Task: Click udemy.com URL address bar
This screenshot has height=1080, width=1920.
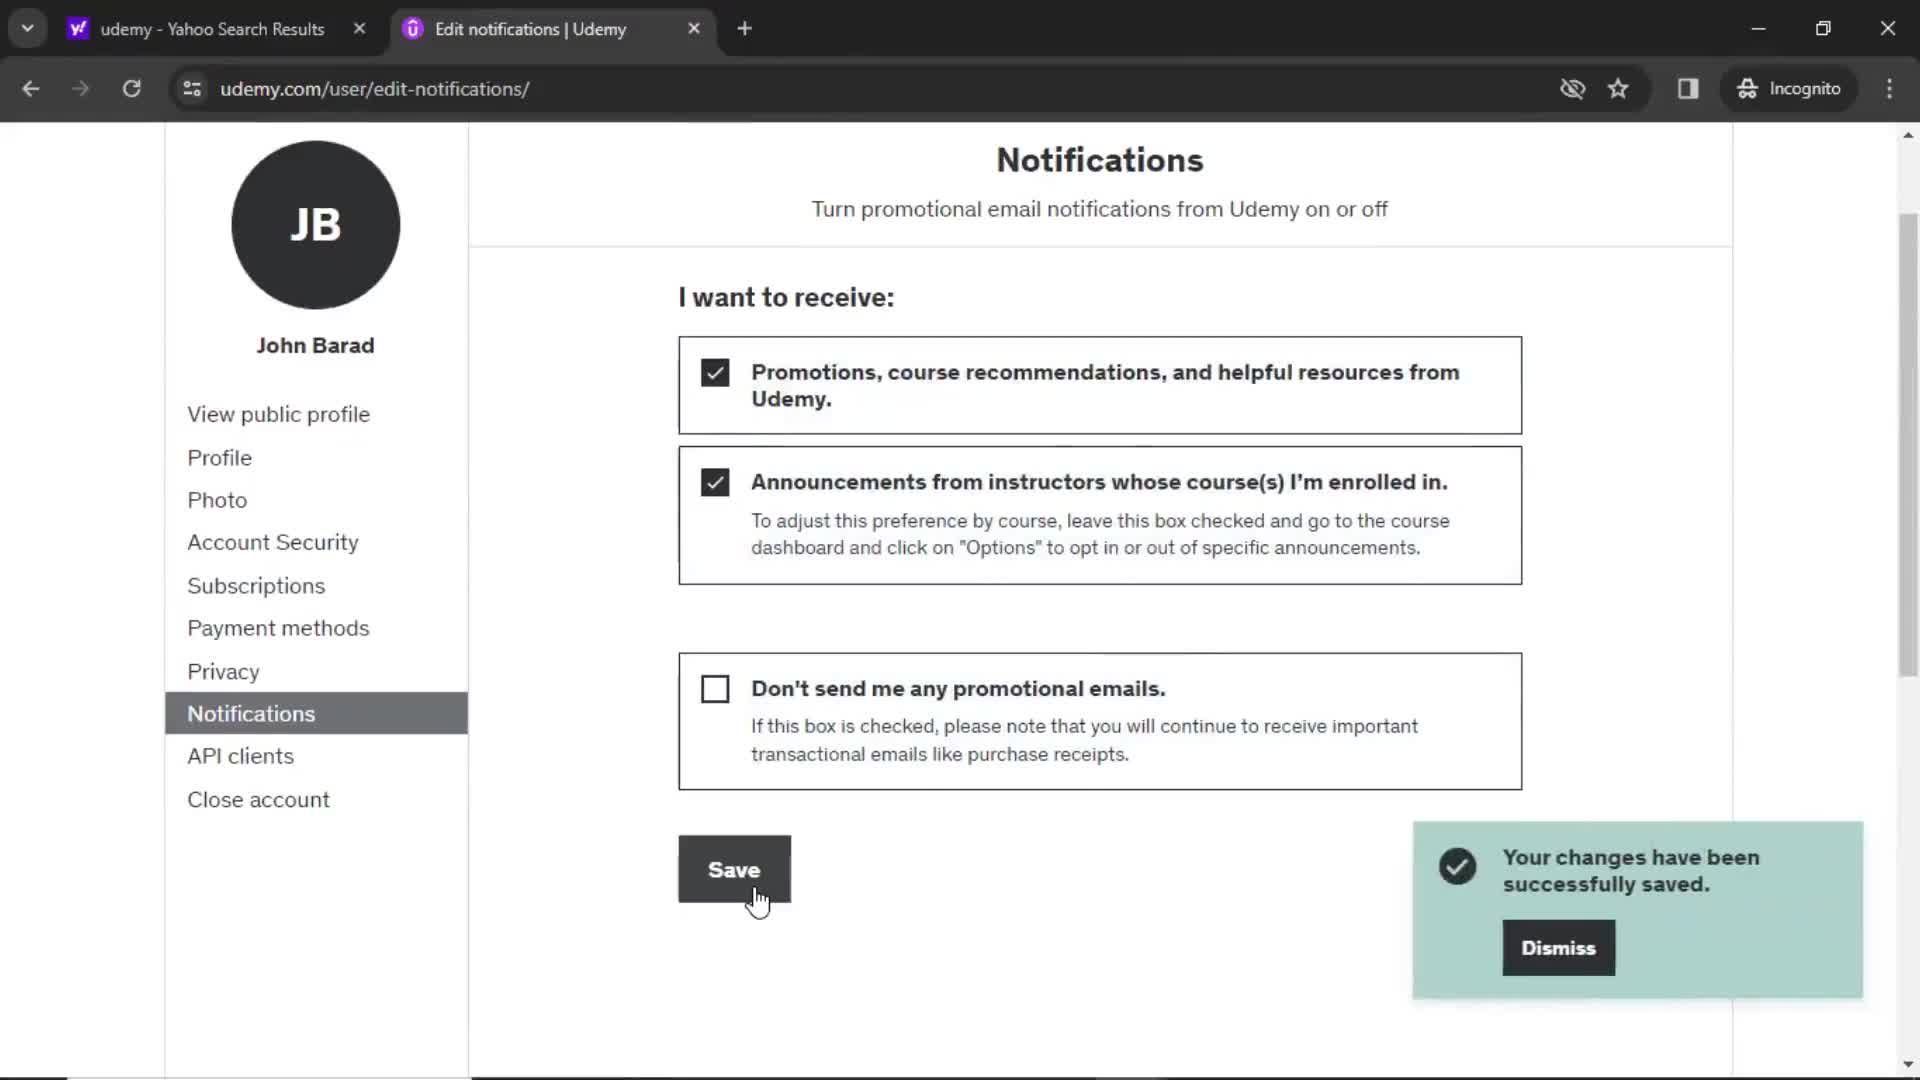Action: pyautogui.click(x=373, y=88)
